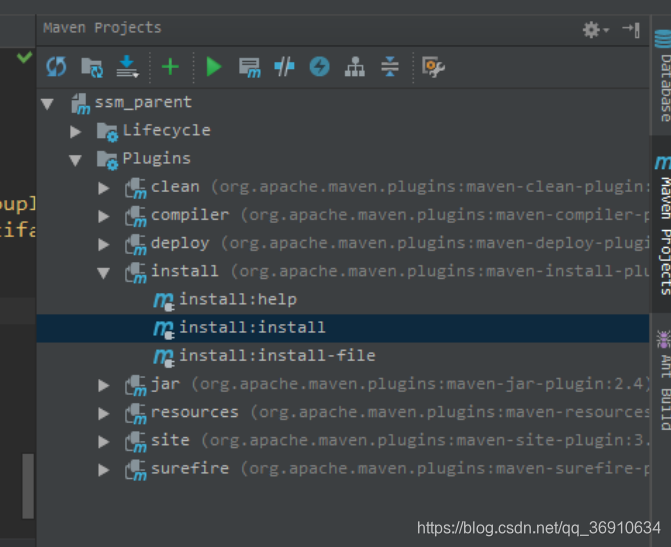Click the green inspection checkmark in editor
The image size is (671, 547).
(x=24, y=57)
